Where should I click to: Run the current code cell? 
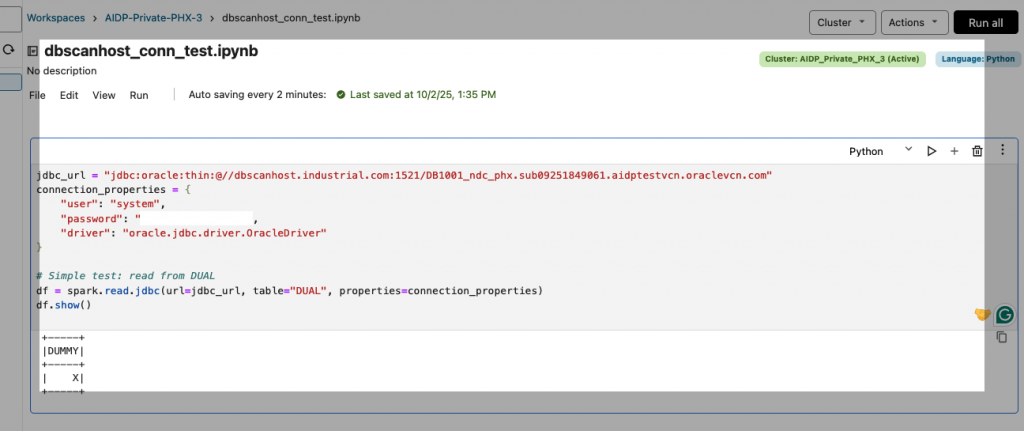point(931,151)
